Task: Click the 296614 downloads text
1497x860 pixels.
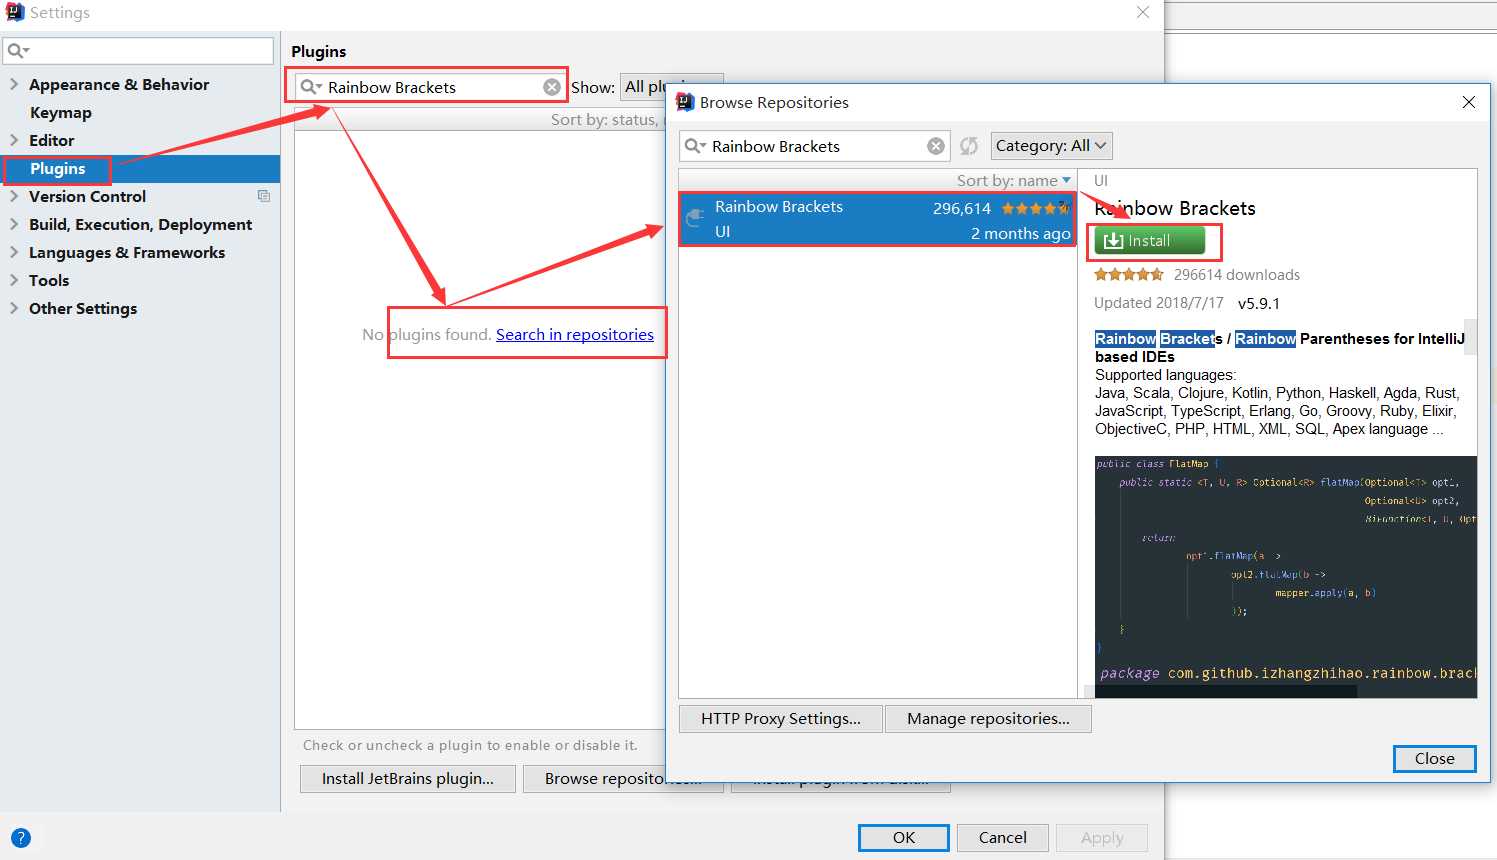Action: click(1237, 275)
